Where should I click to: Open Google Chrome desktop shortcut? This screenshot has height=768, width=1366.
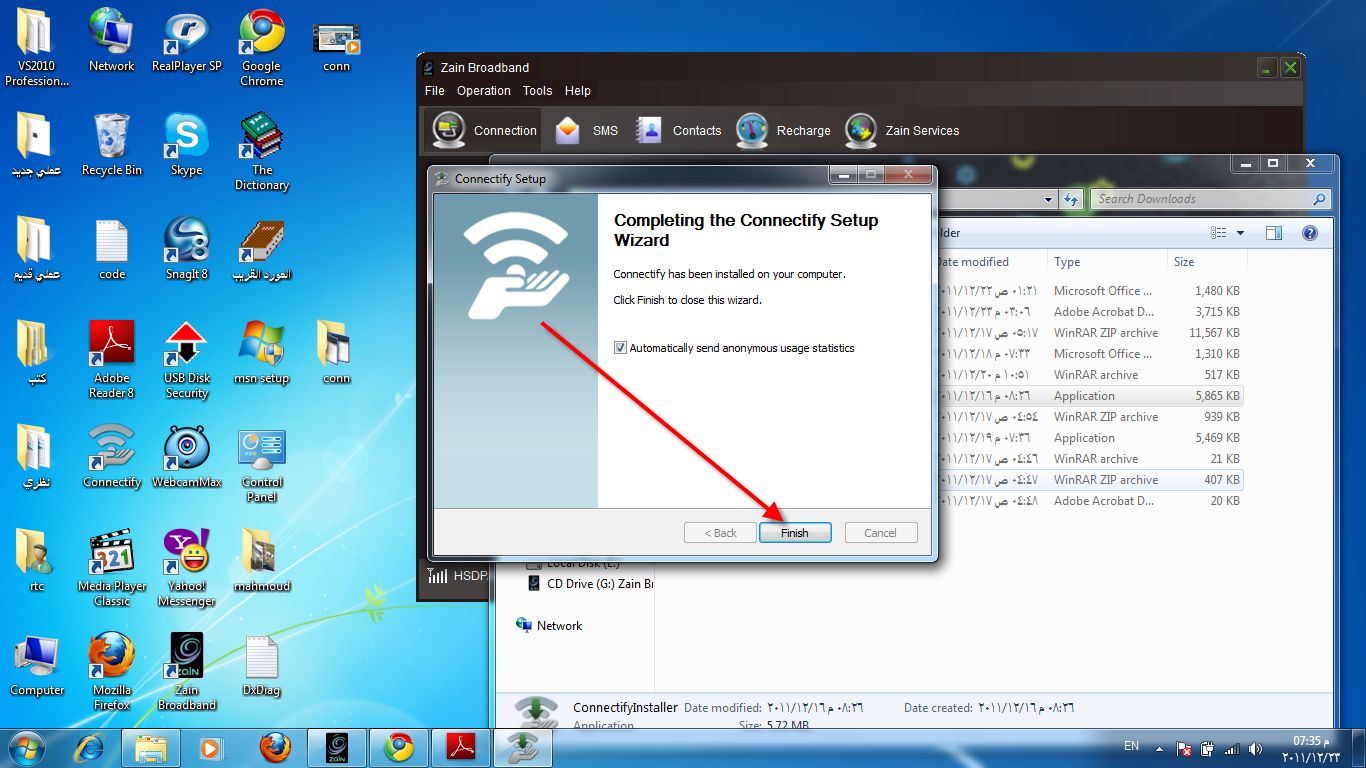[x=261, y=48]
